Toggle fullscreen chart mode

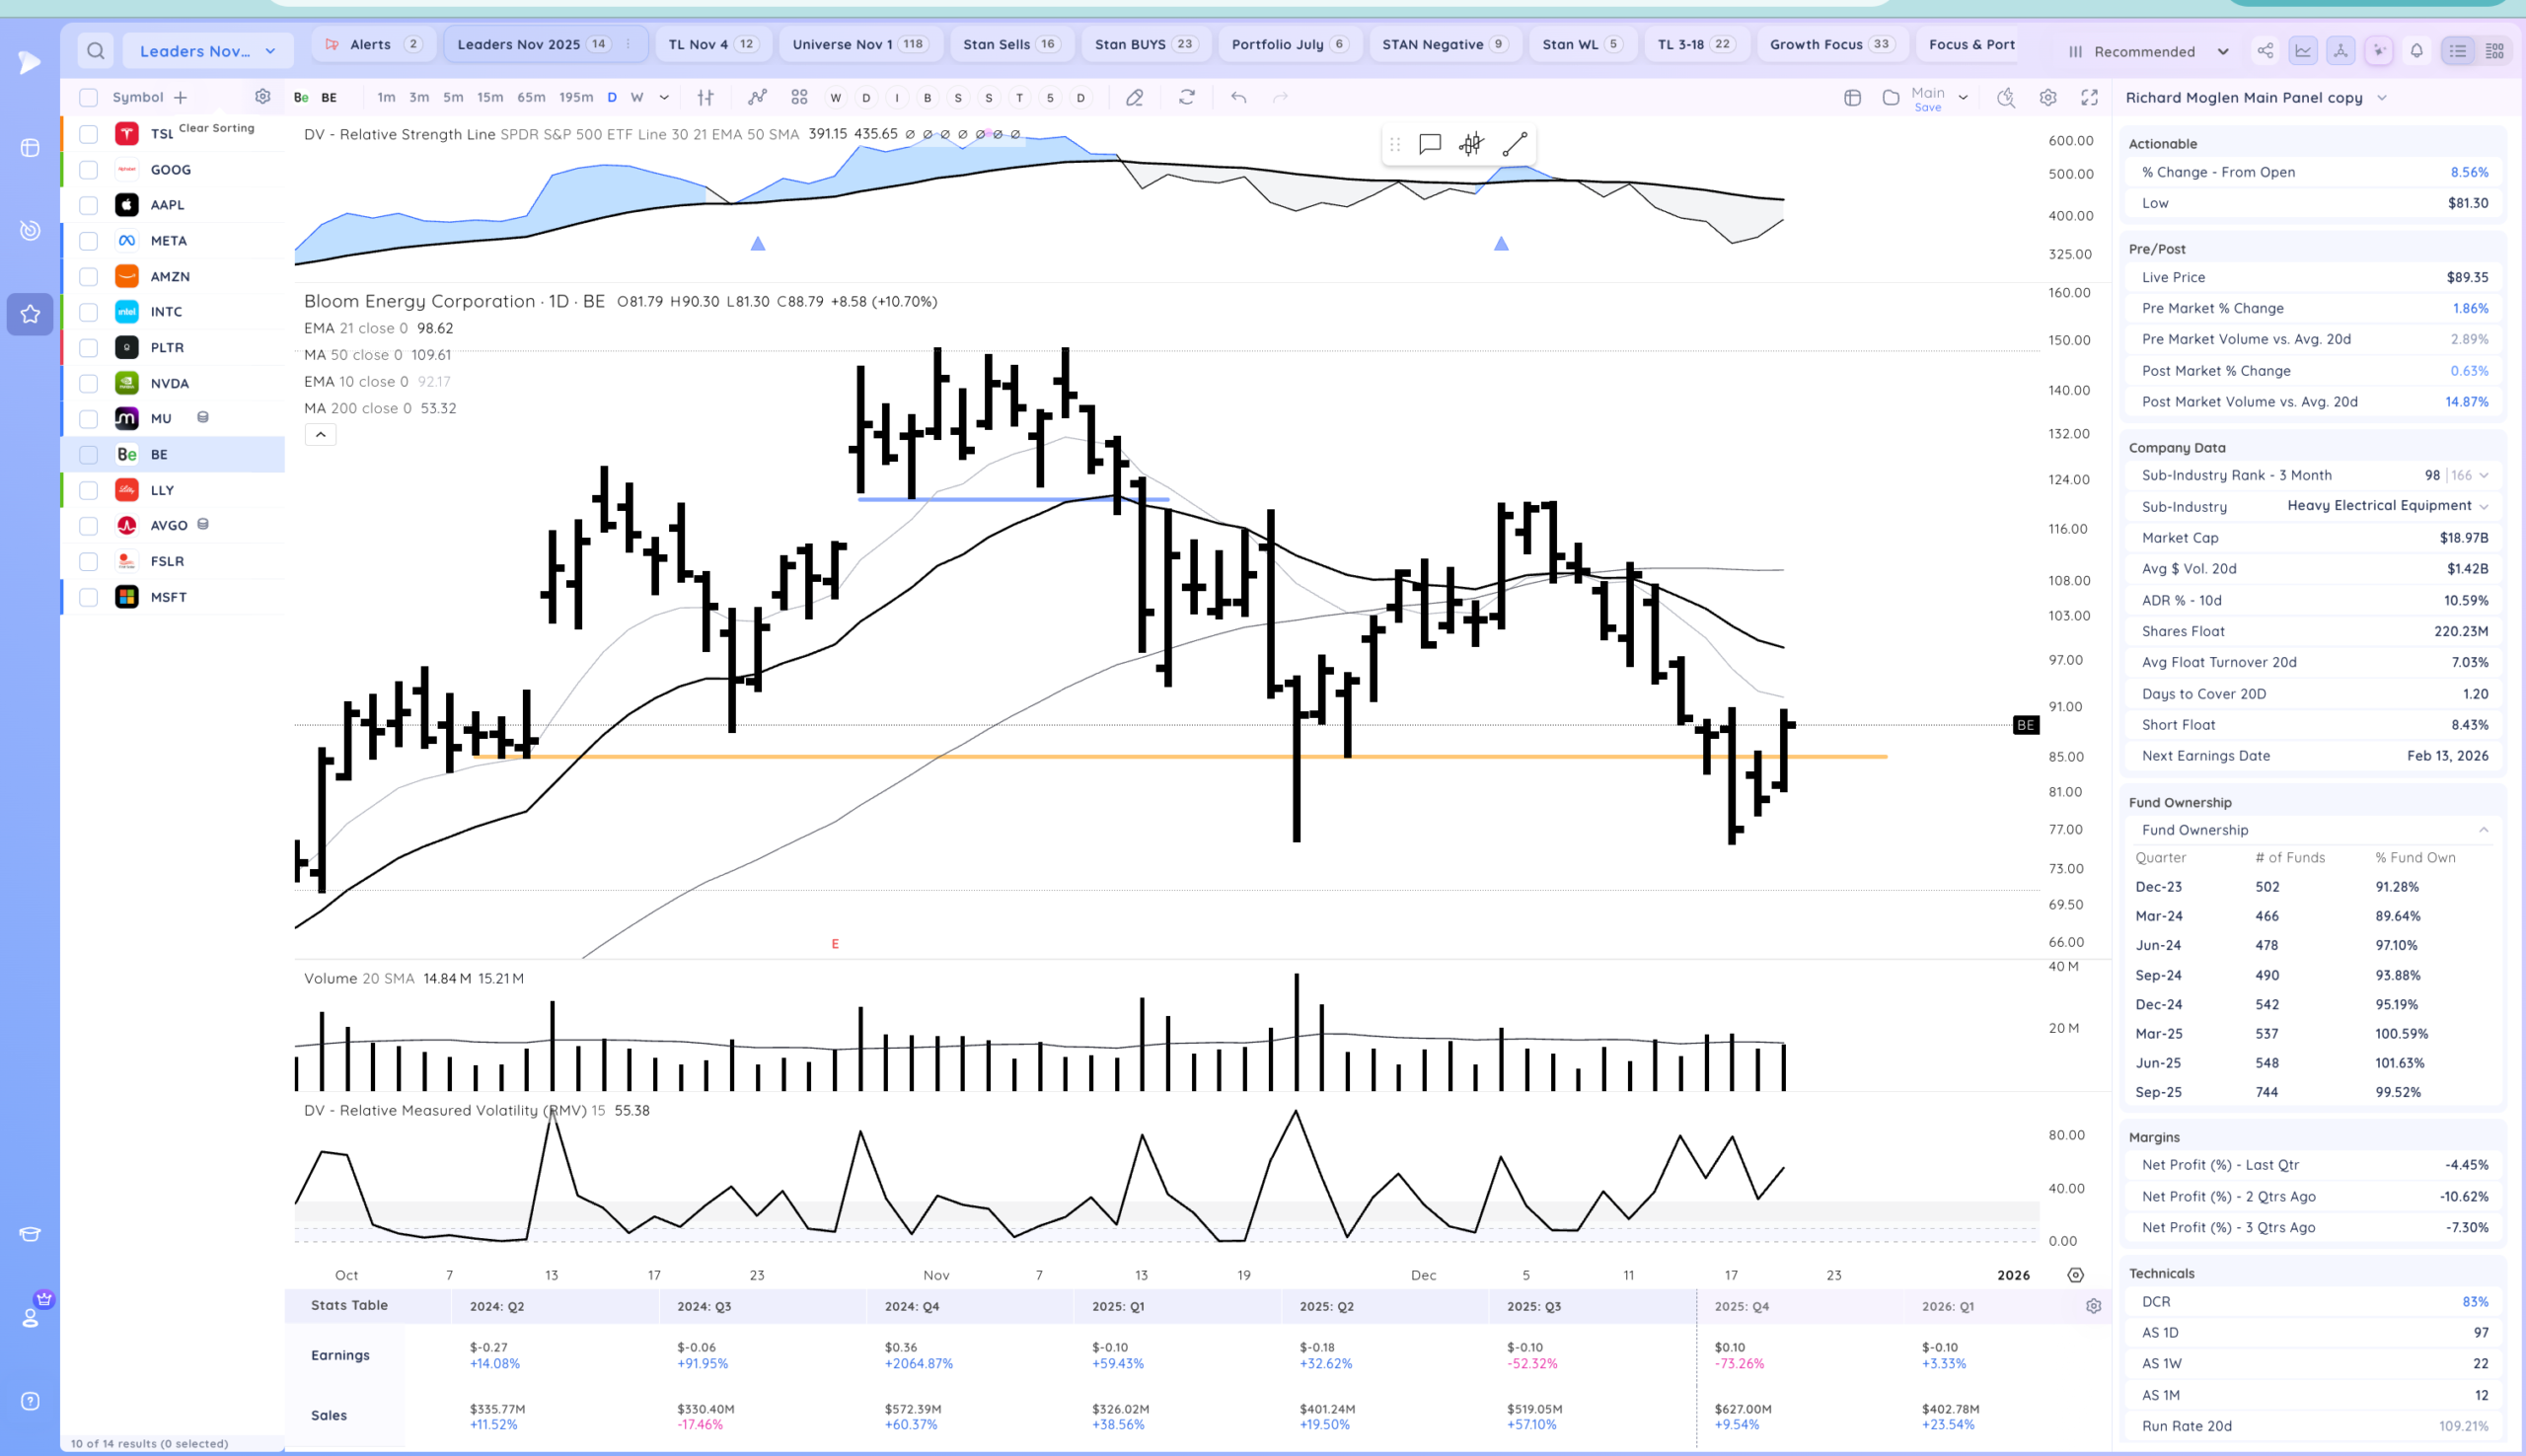point(2089,97)
